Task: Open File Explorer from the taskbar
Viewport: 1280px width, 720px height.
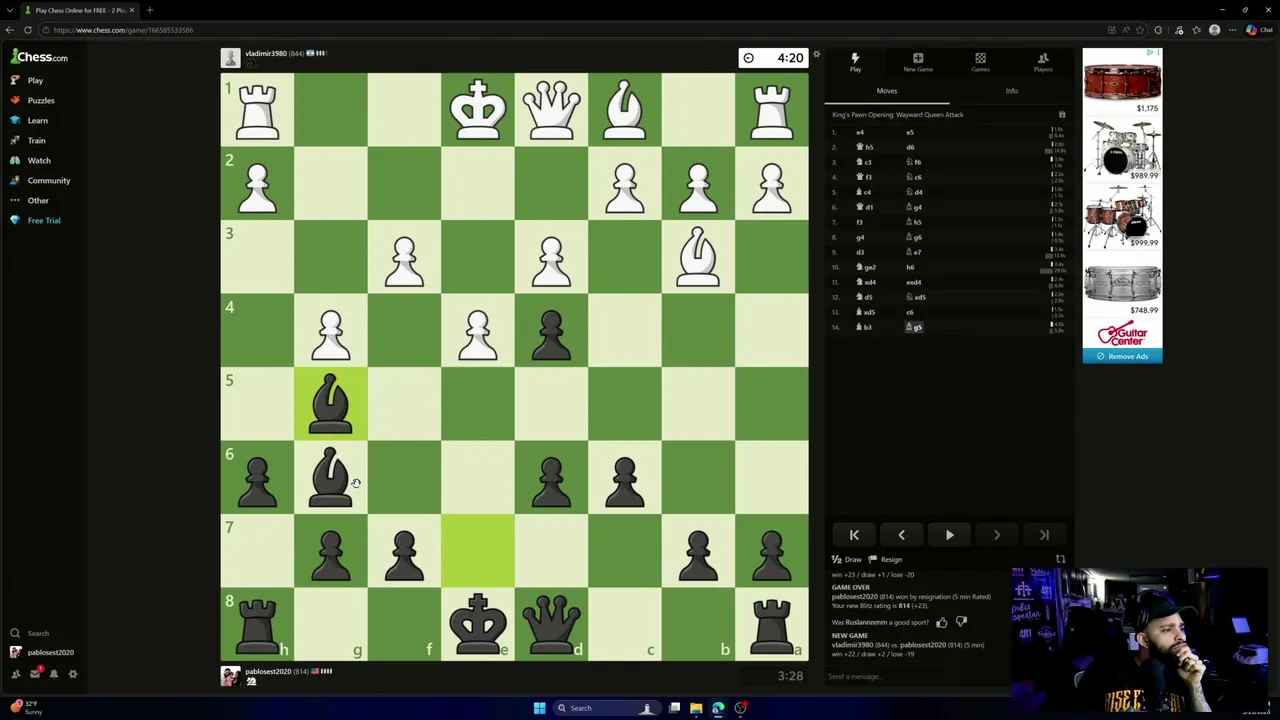Action: (x=696, y=708)
